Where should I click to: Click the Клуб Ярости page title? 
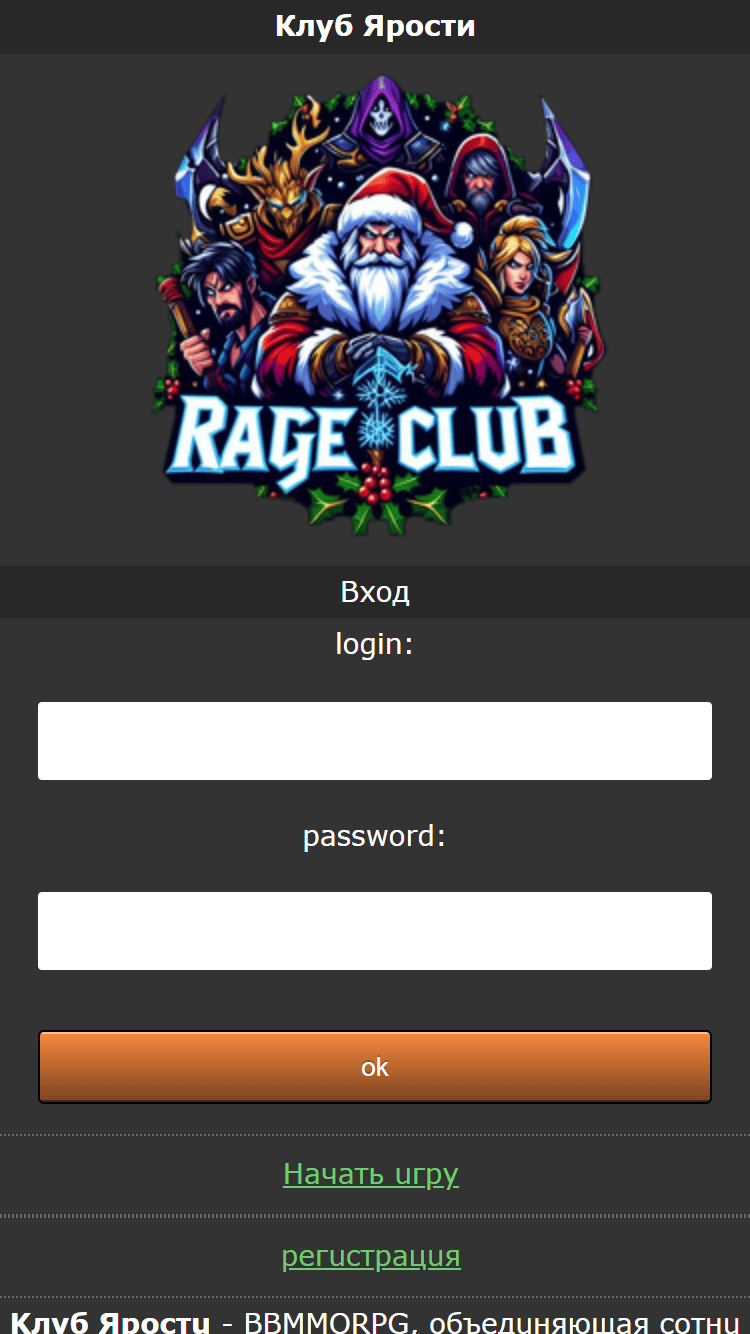click(375, 26)
